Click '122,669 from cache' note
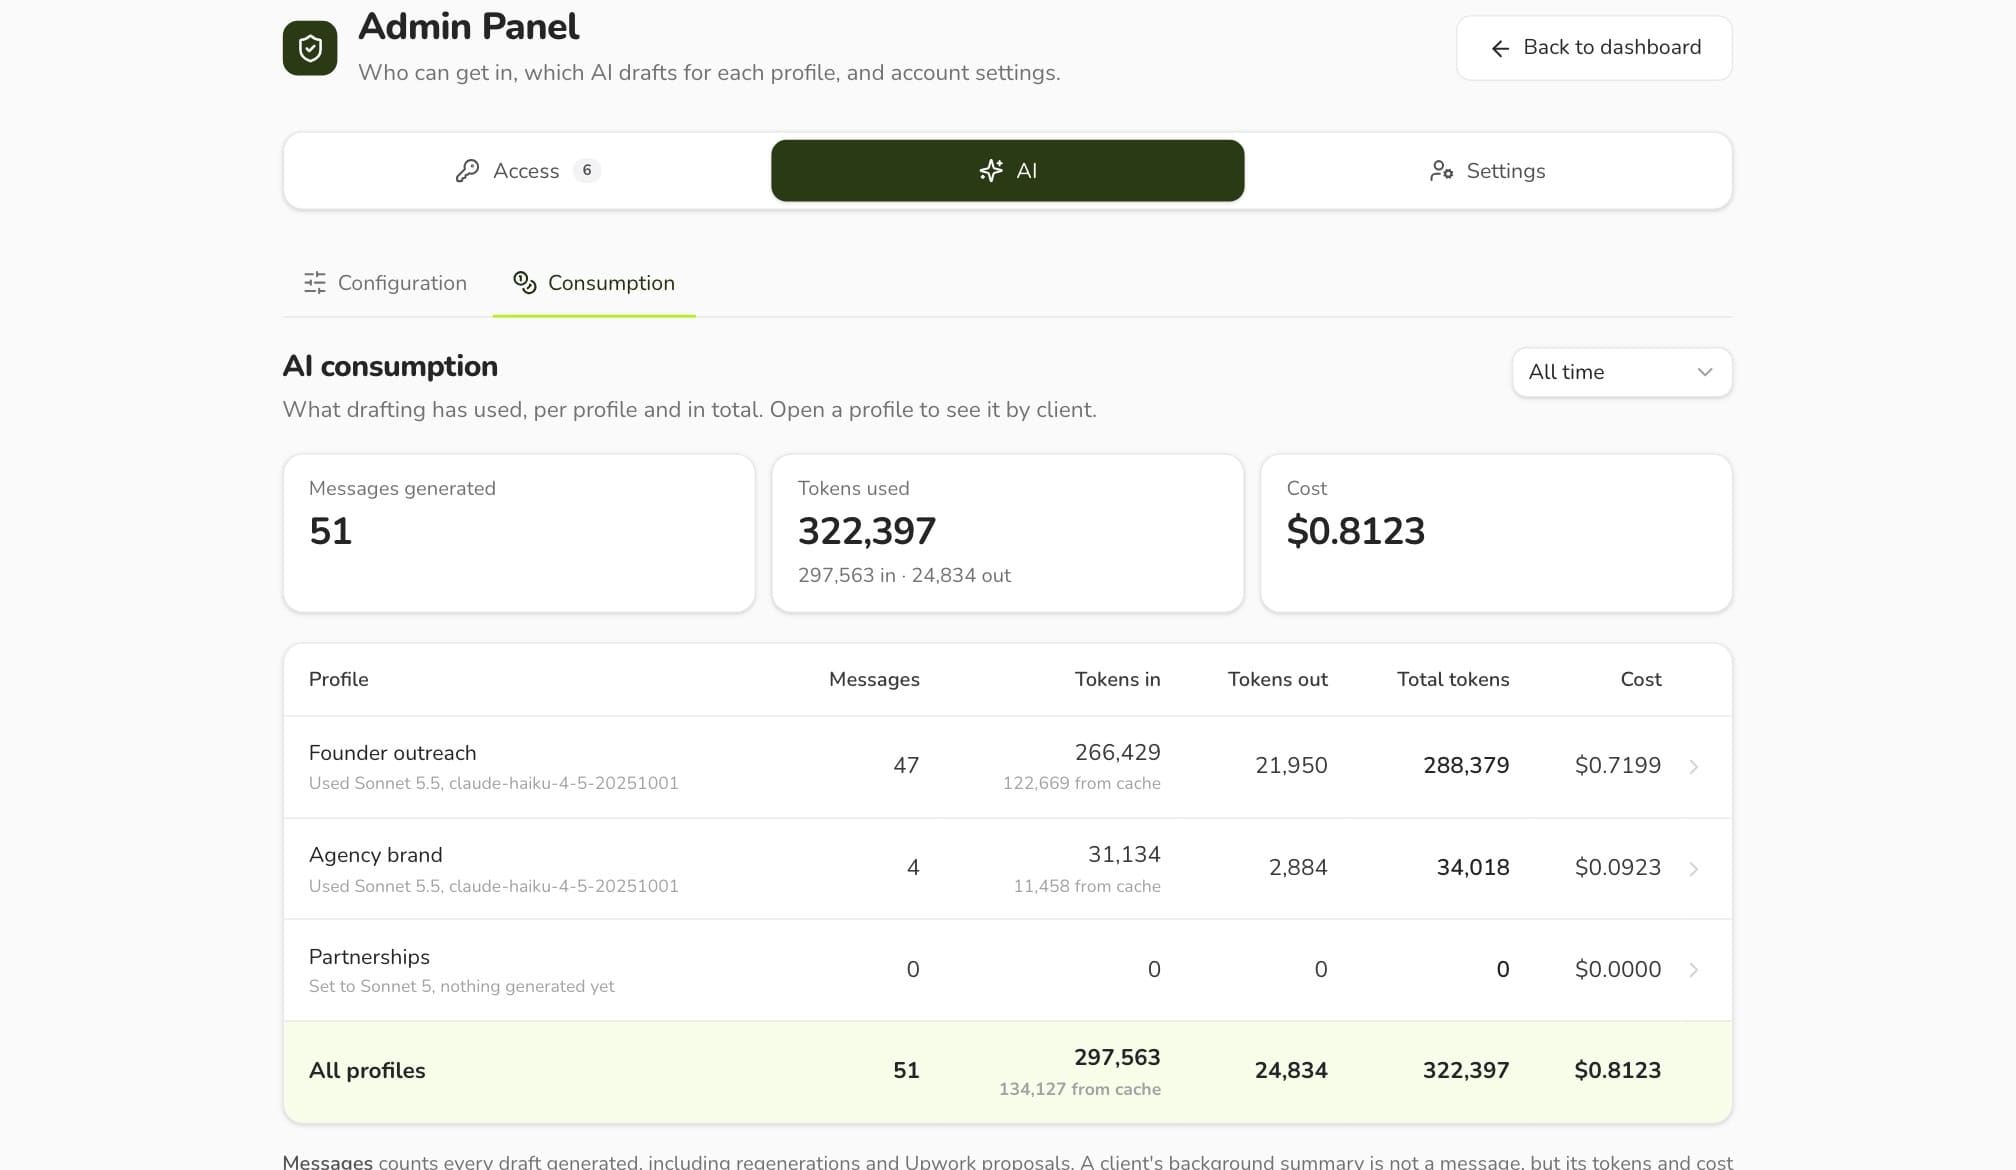Viewport: 2016px width, 1170px height. pos(1082,783)
